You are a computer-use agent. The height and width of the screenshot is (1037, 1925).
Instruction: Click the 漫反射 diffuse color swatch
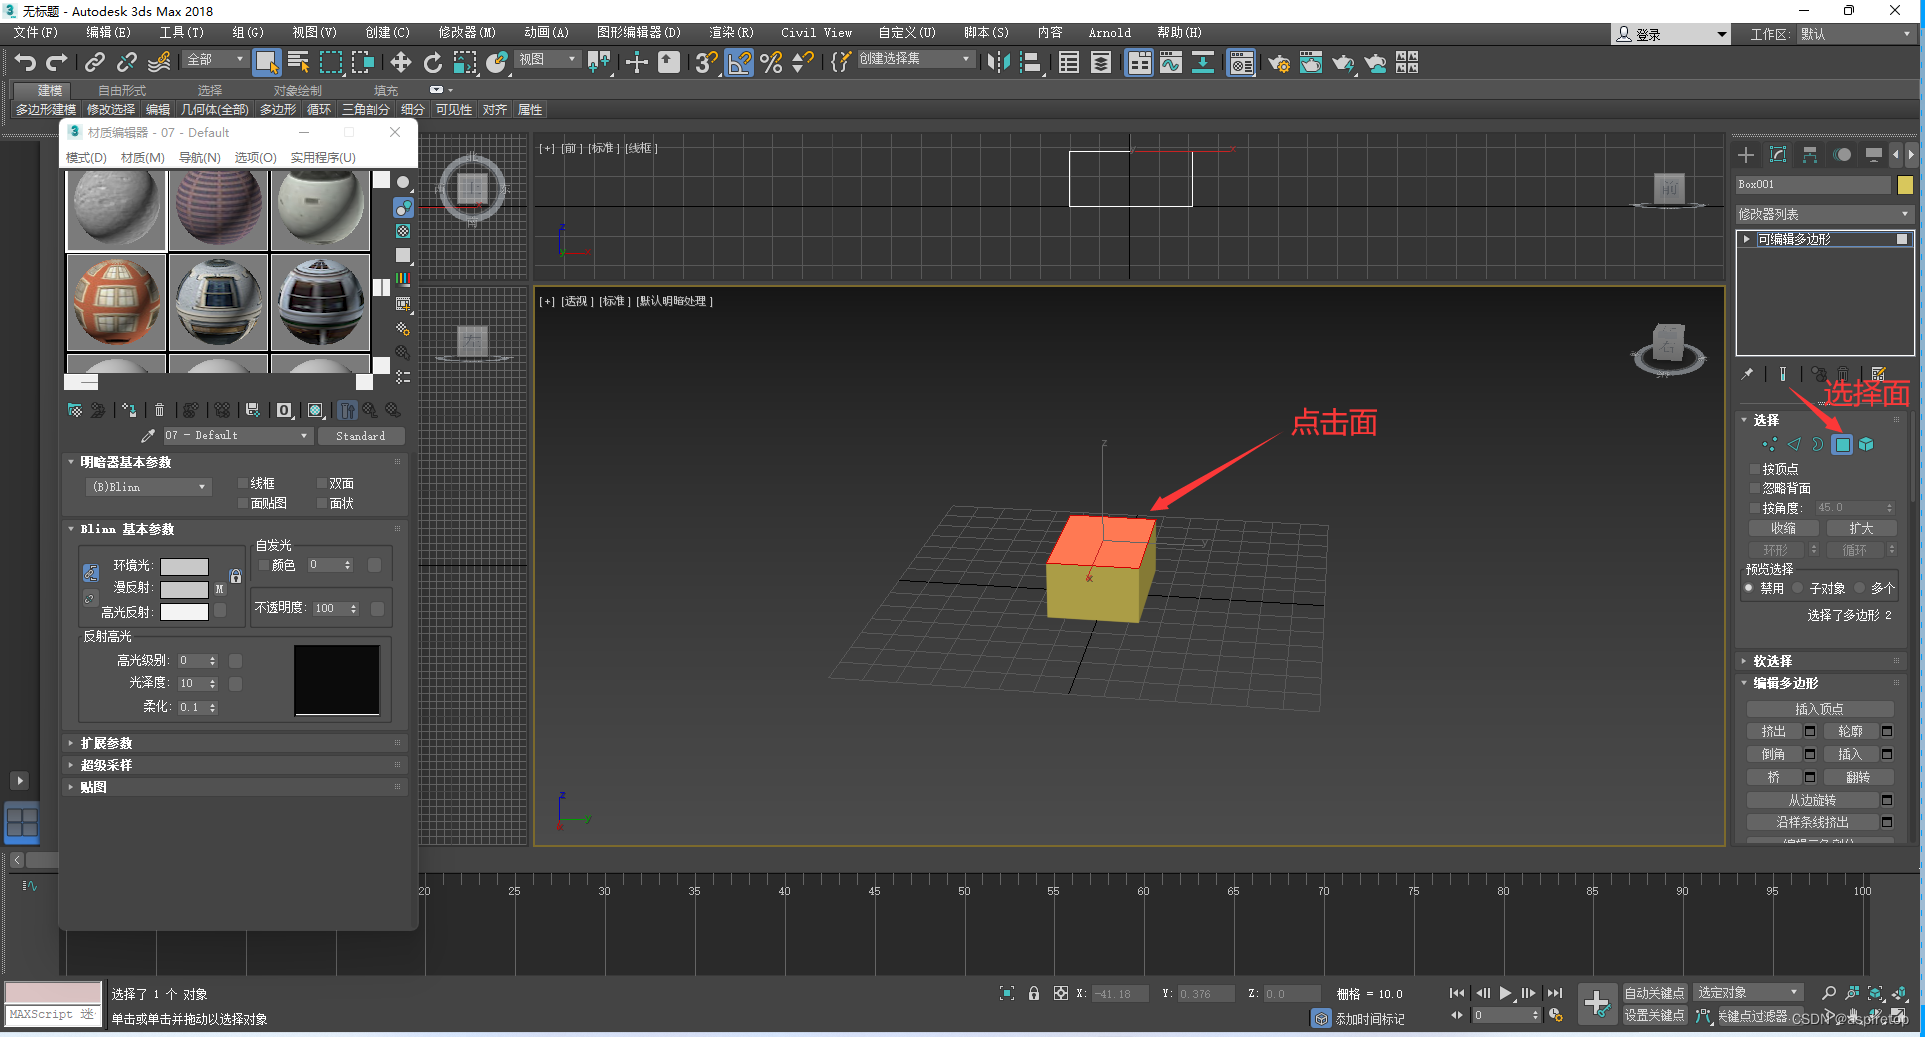[x=185, y=589]
